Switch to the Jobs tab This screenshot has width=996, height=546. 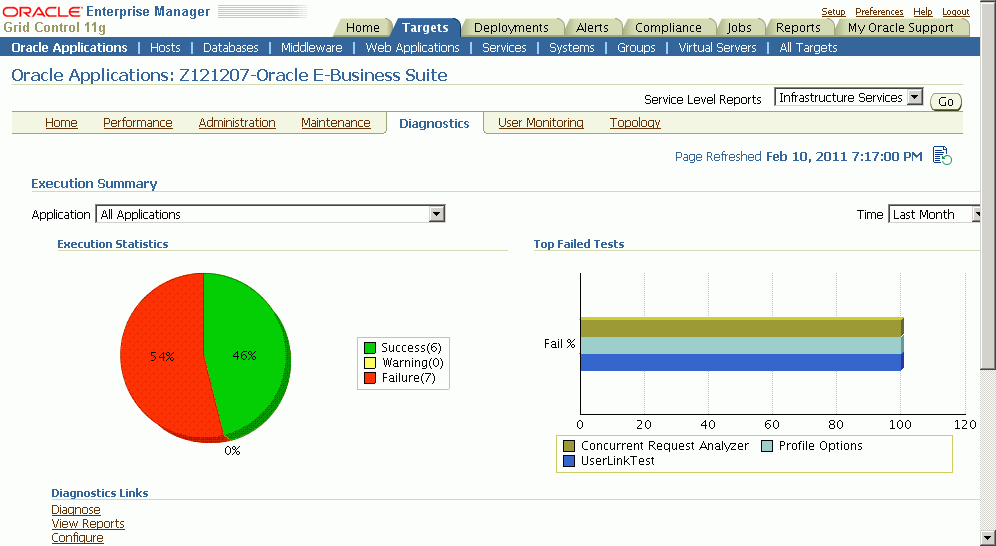pyautogui.click(x=739, y=27)
